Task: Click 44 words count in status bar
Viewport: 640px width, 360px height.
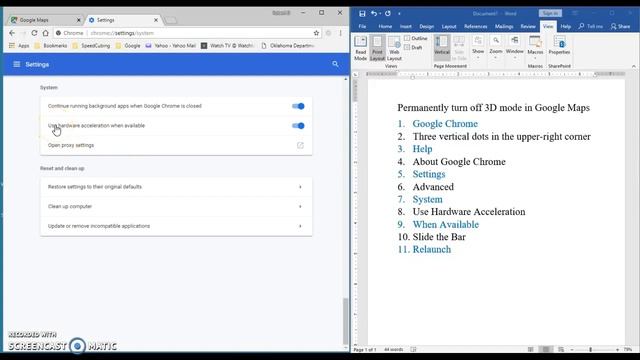Action: [x=393, y=350]
